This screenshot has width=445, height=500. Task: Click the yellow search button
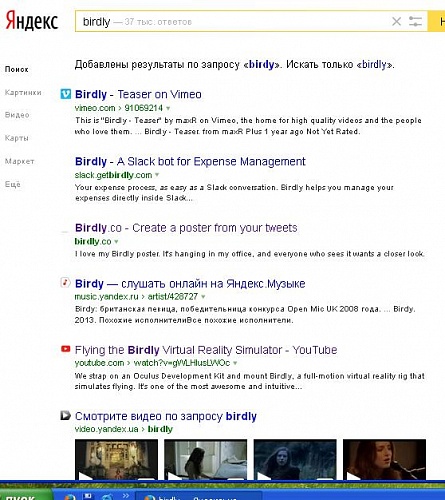[x=436, y=21]
